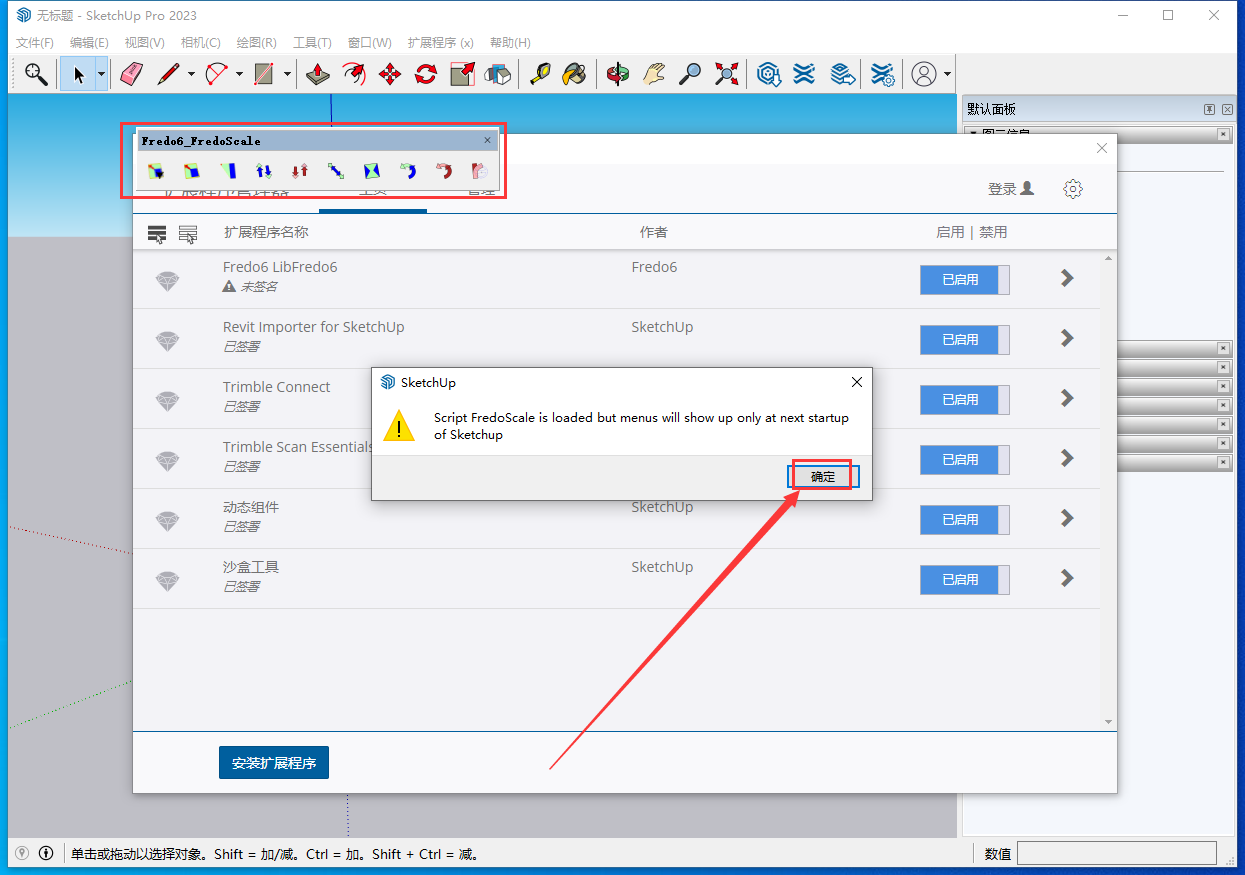Activate the Pan hand tool

pos(654,74)
